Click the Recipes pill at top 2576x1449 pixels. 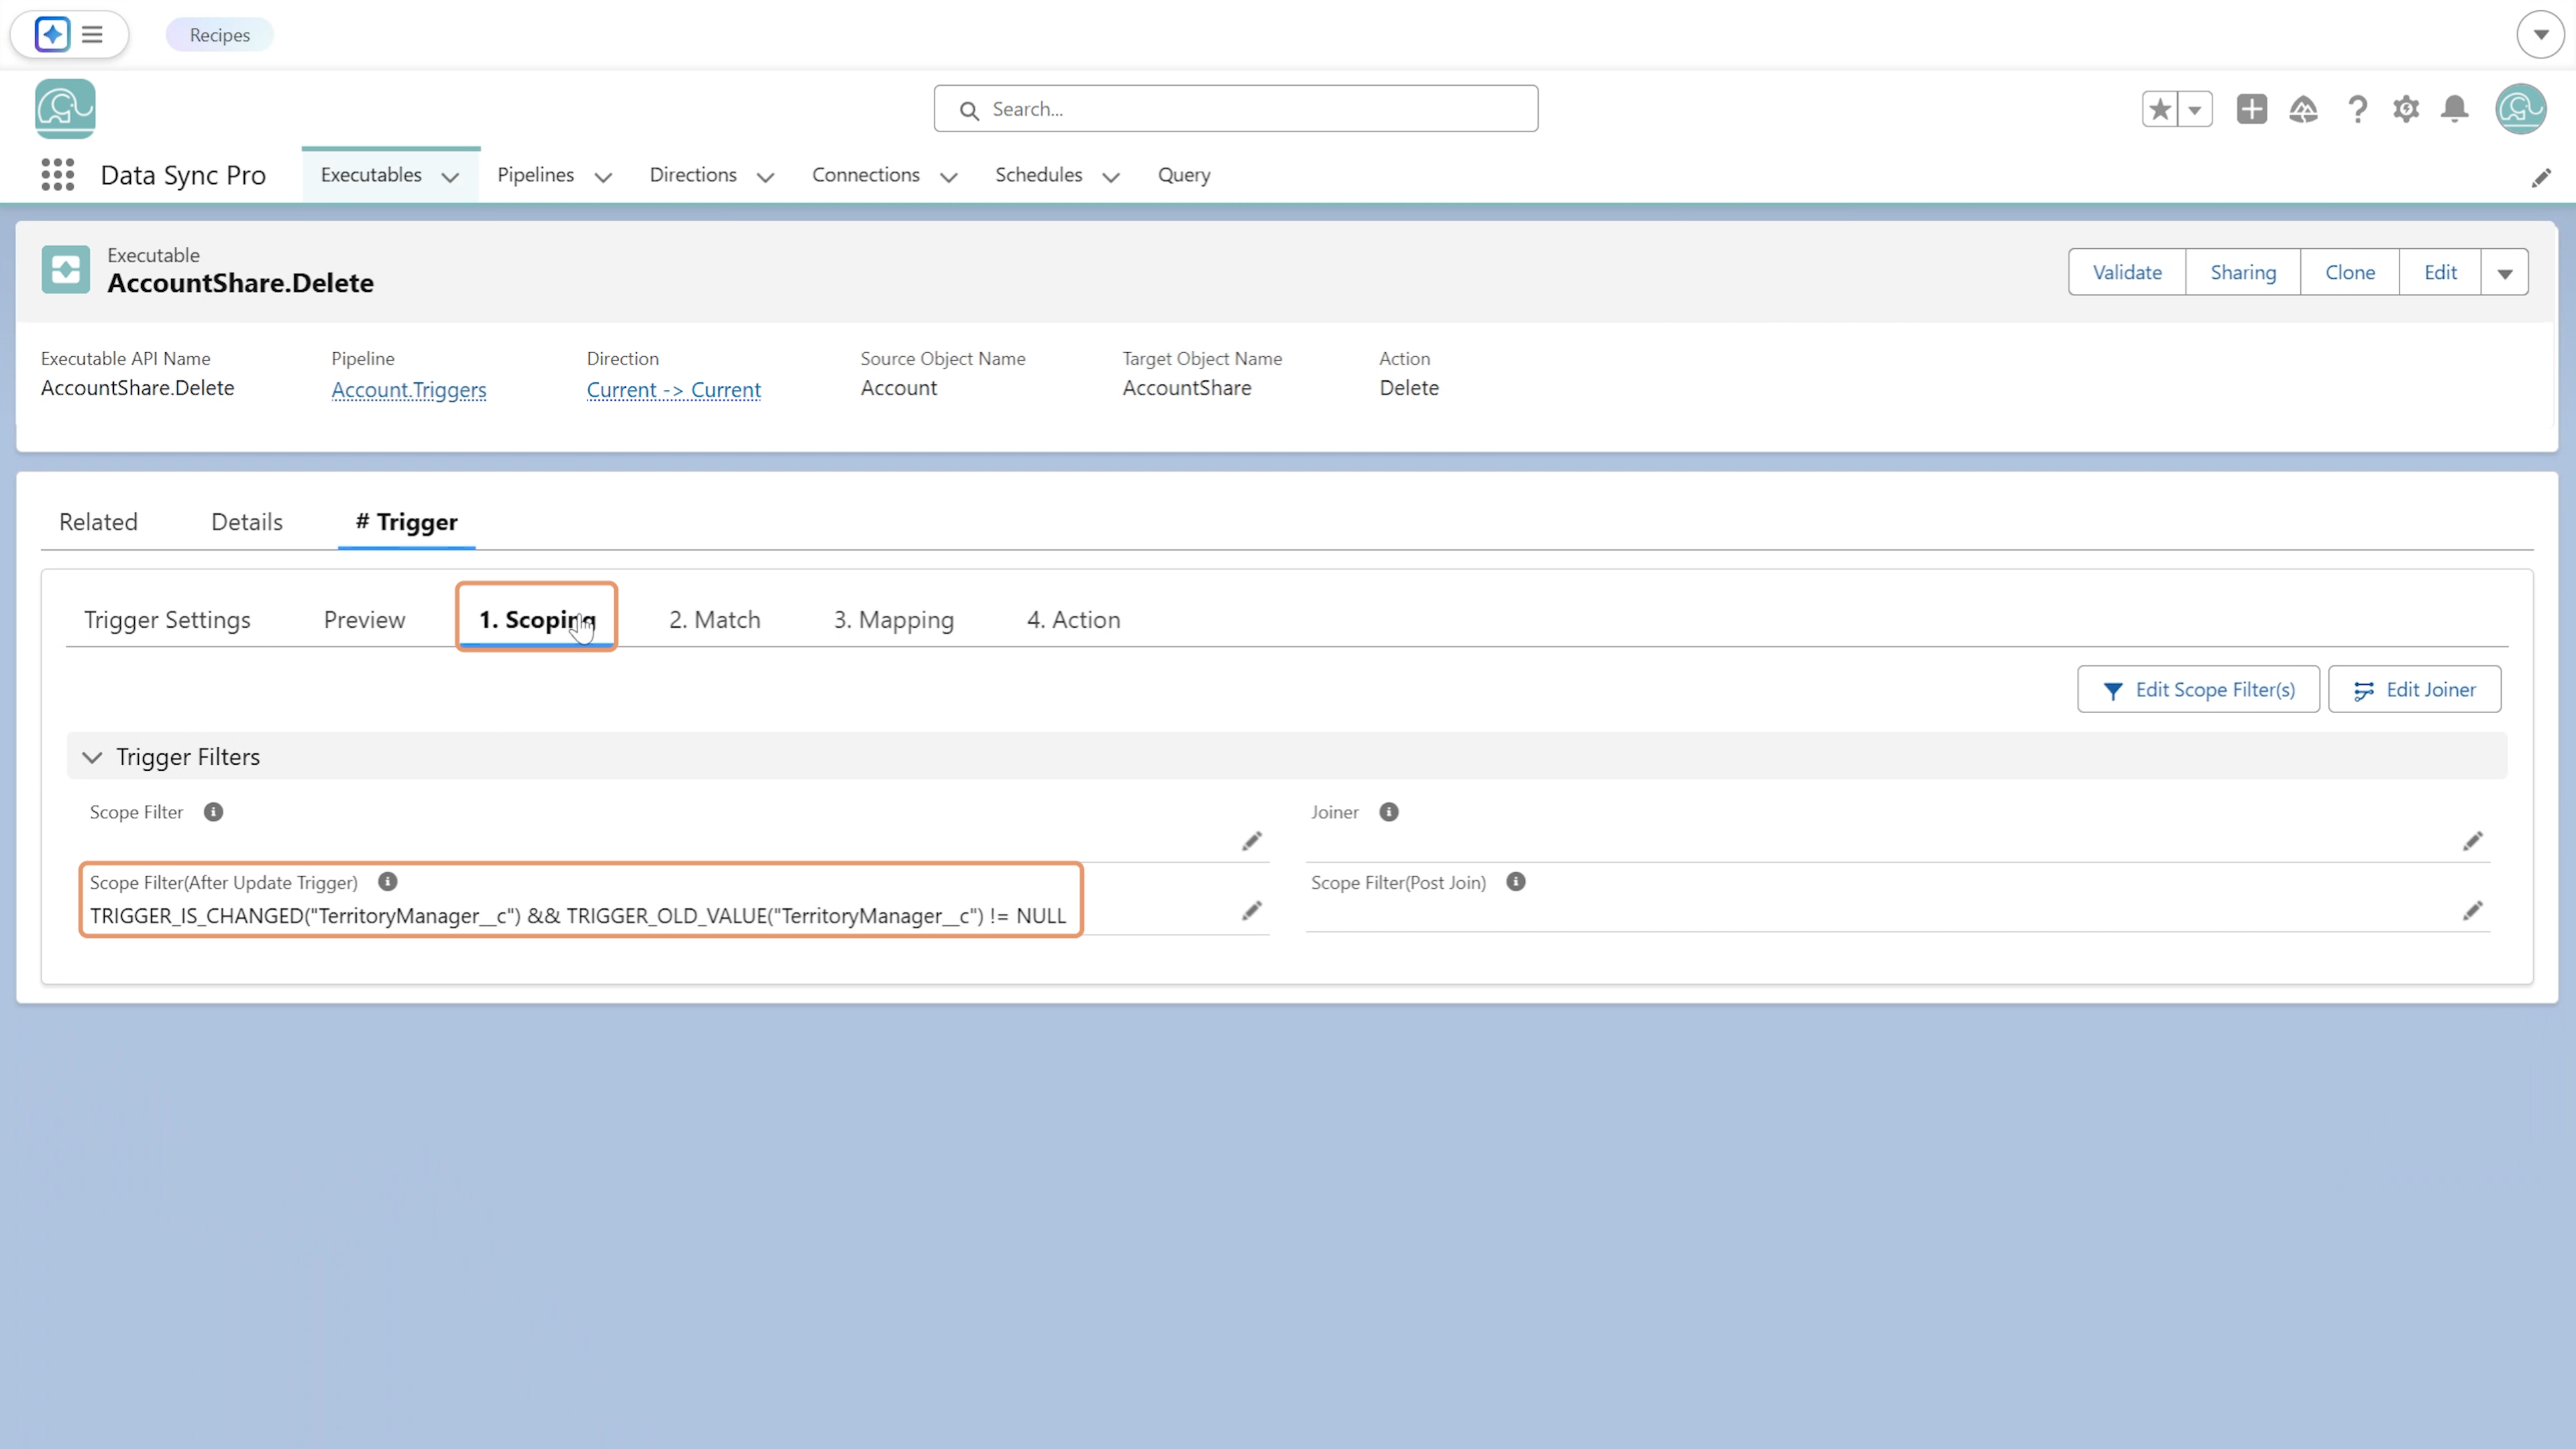pyautogui.click(x=220, y=35)
